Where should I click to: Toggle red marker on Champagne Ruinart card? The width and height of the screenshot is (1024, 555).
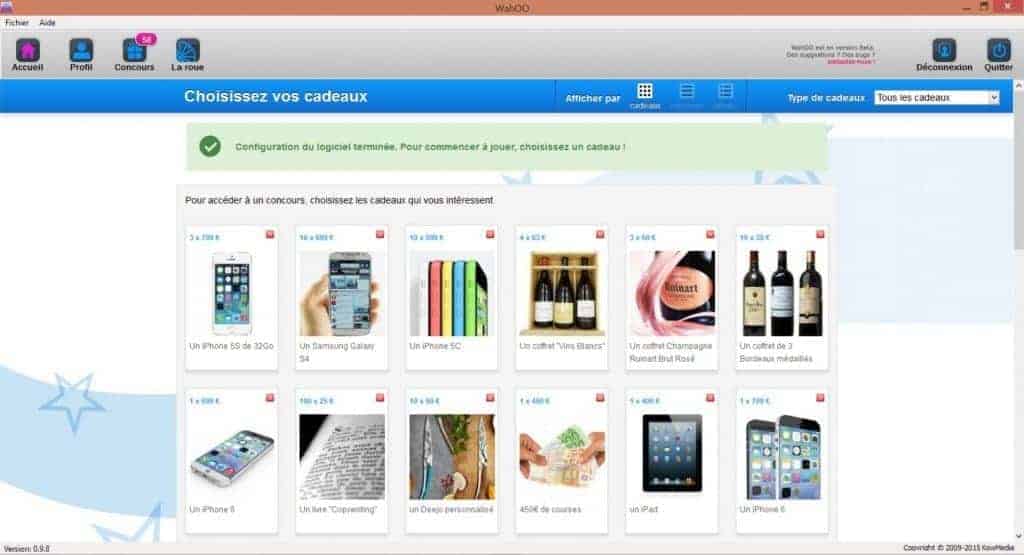point(710,234)
